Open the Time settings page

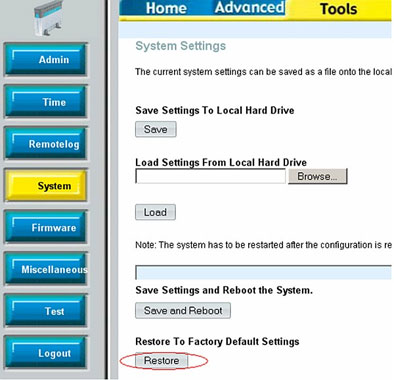coord(45,102)
